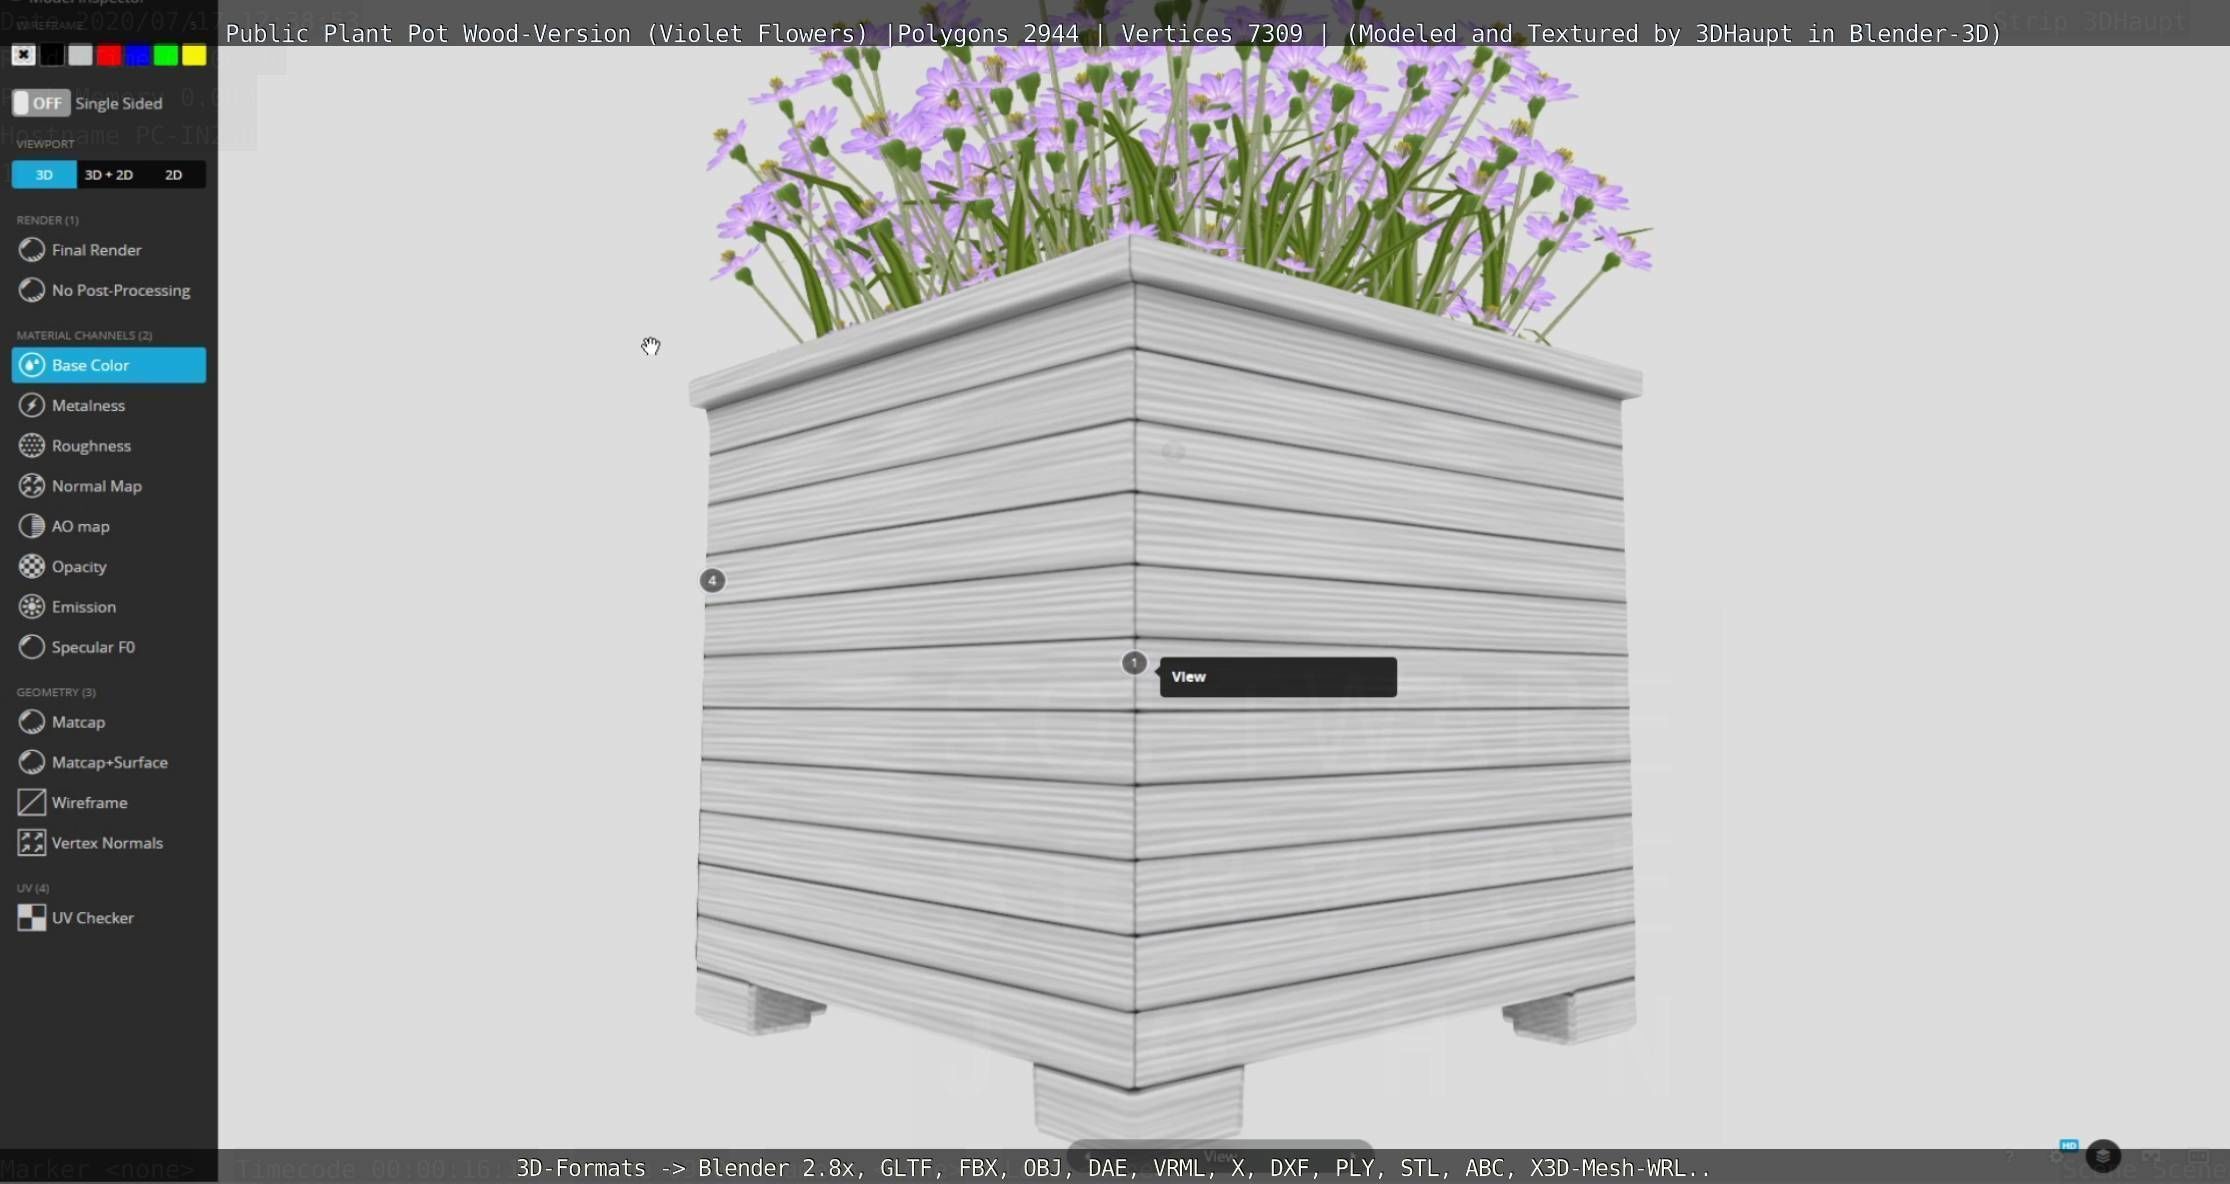Enable Wireframe geometry view

108,802
